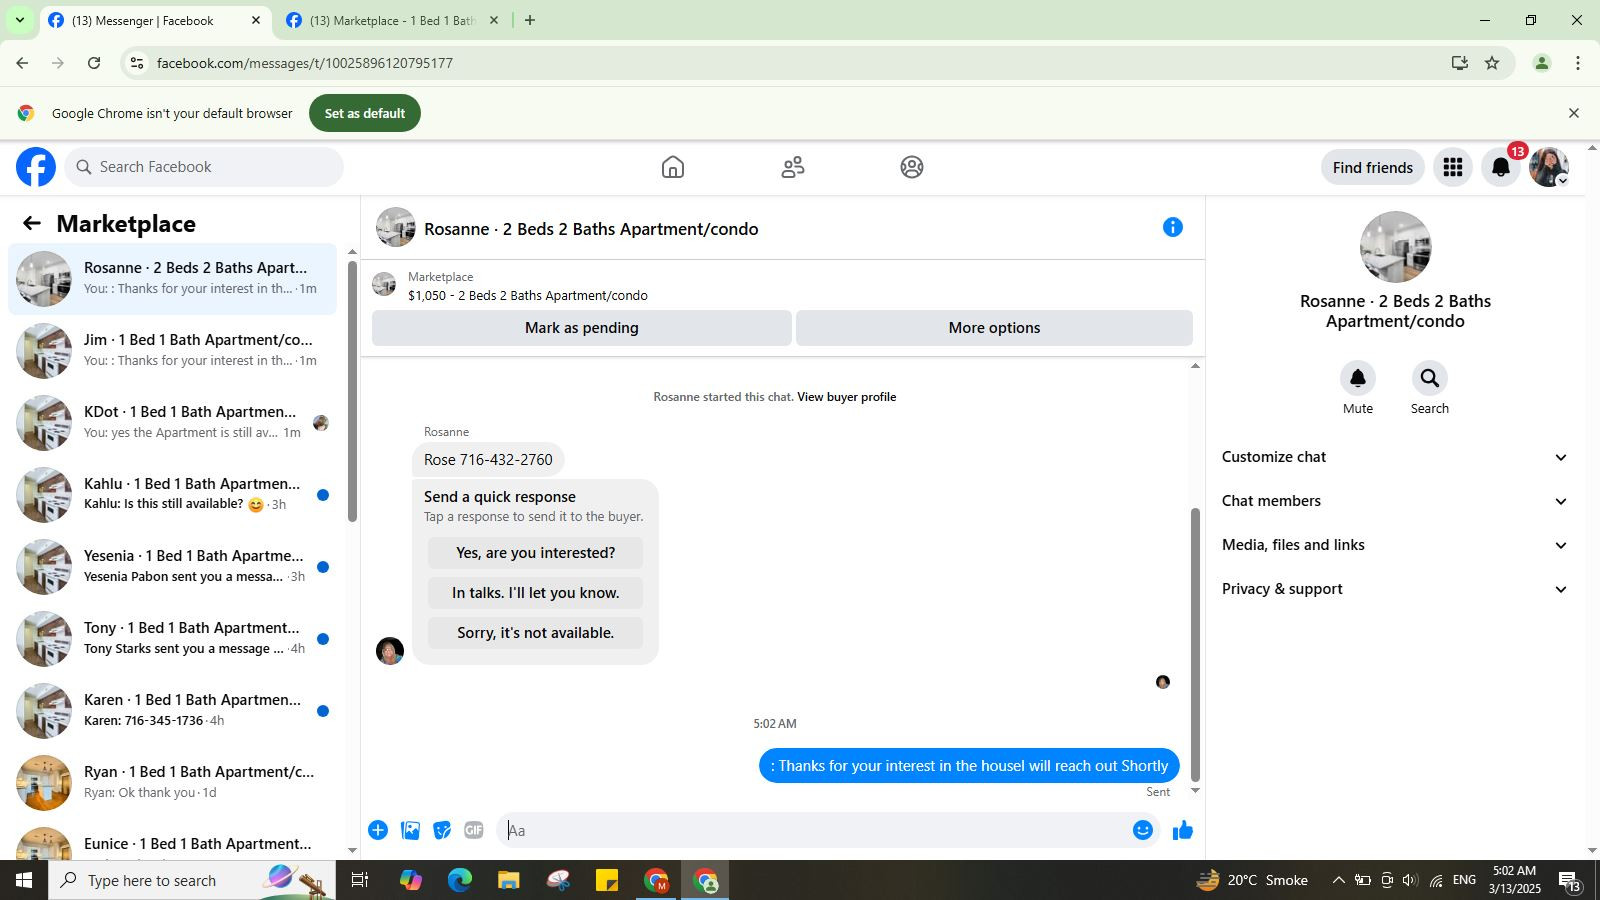Open the Friends icon in top navigation
The width and height of the screenshot is (1600, 900).
point(793,167)
